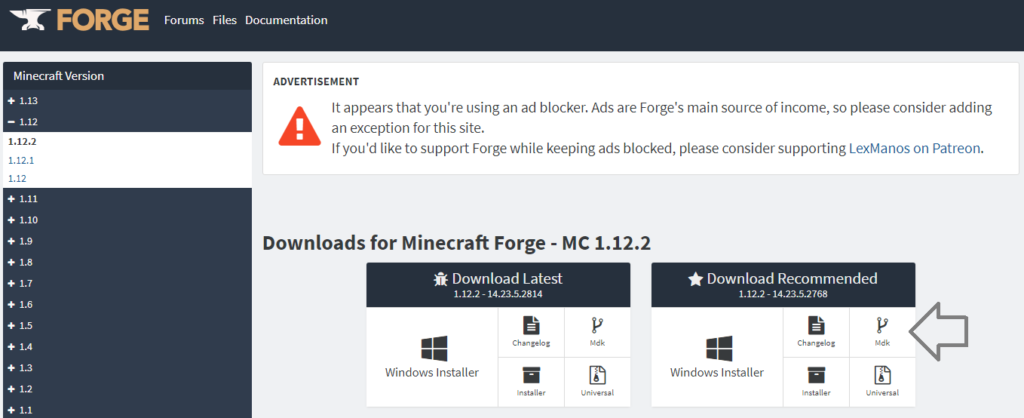Open Changelog under Download Recommended

coord(816,332)
